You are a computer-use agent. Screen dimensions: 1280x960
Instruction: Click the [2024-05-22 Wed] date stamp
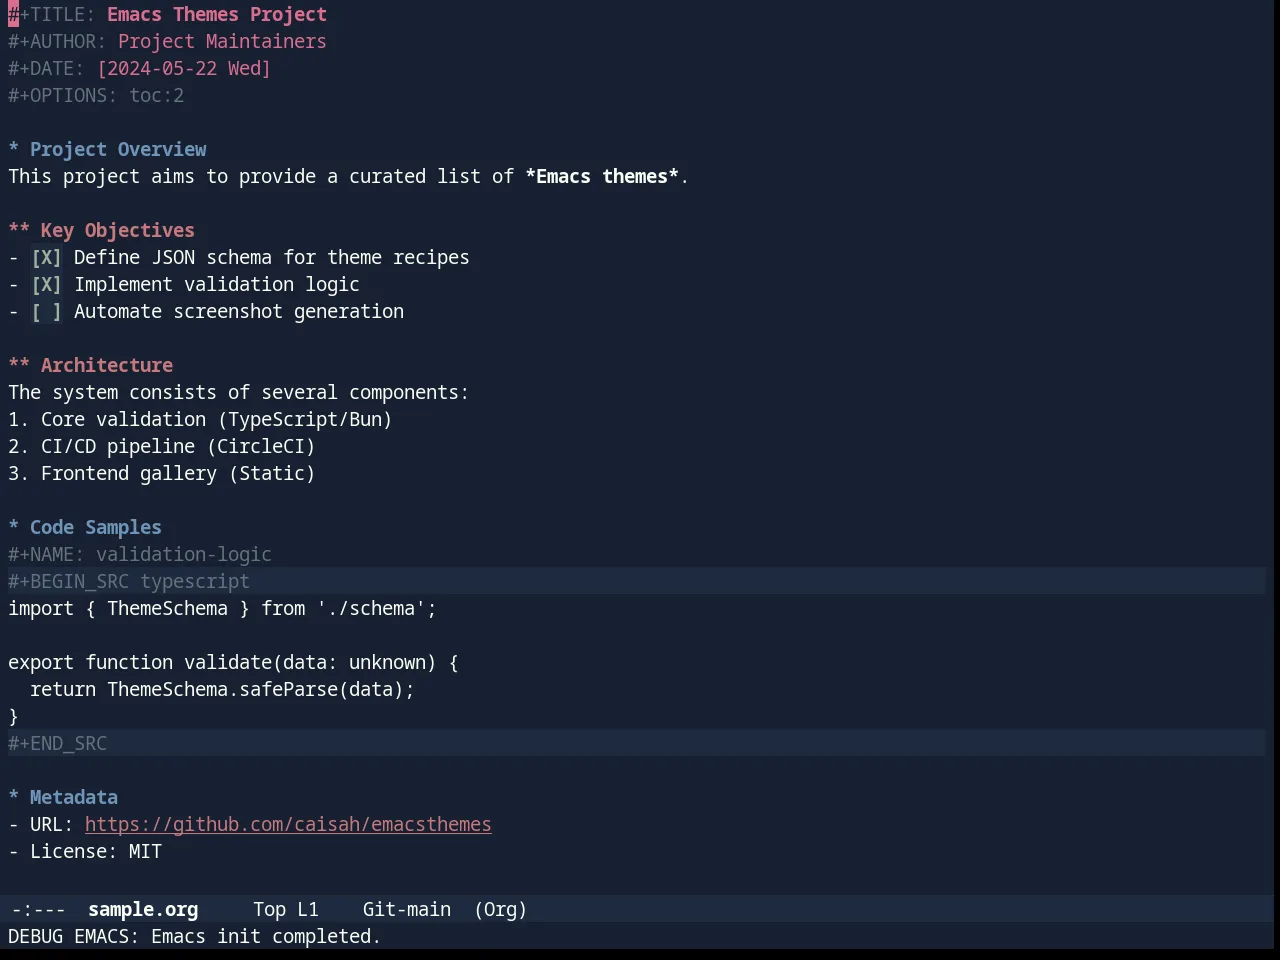click(x=184, y=69)
